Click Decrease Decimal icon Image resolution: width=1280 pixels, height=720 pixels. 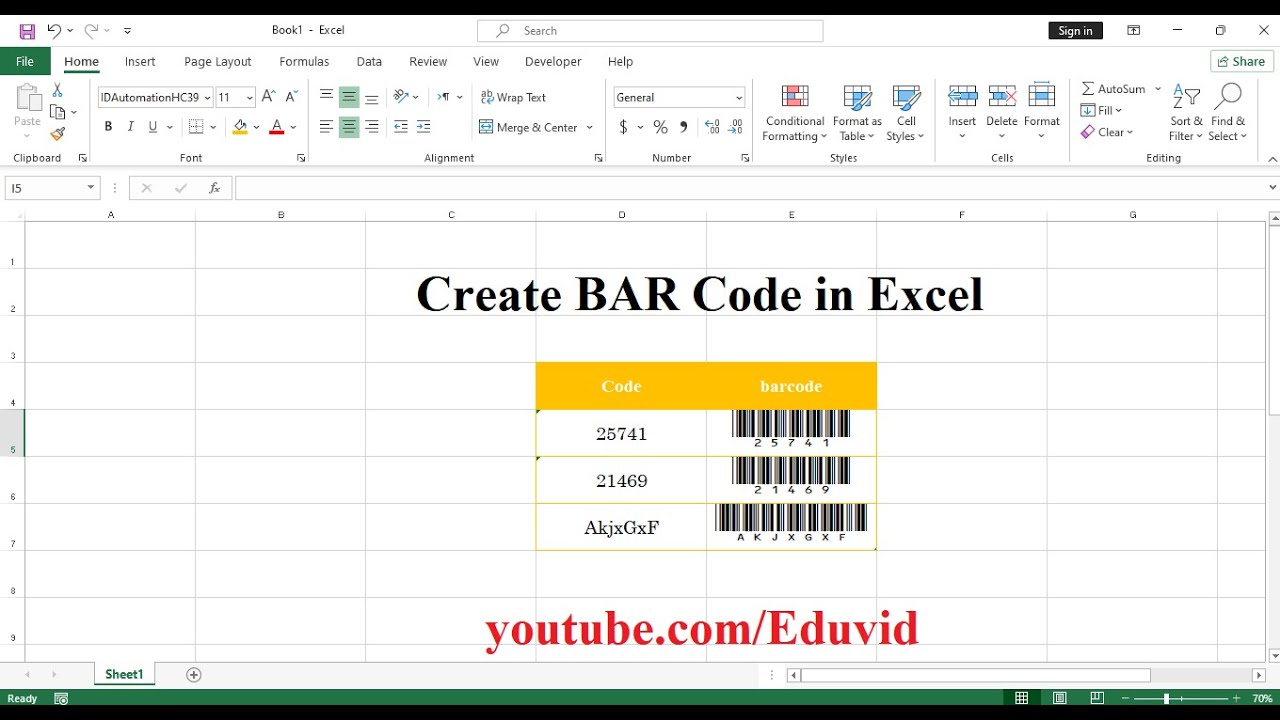(x=735, y=127)
